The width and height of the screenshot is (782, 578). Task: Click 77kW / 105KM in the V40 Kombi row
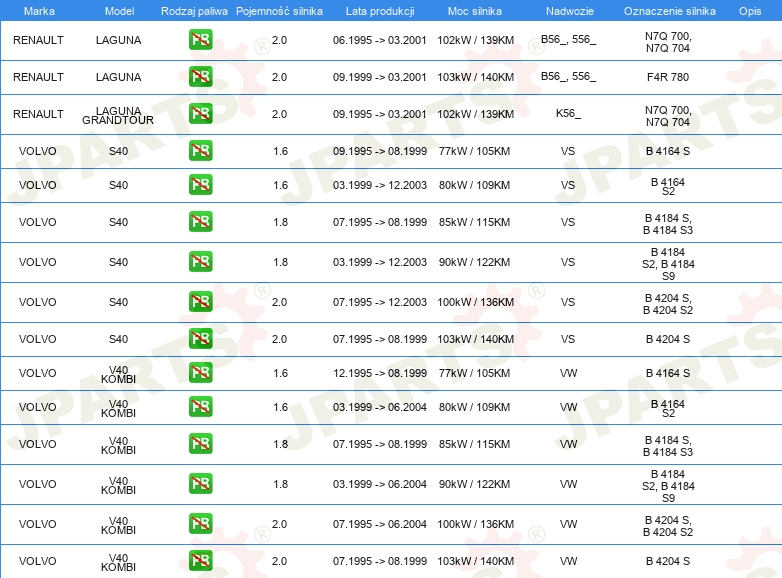coord(474,373)
